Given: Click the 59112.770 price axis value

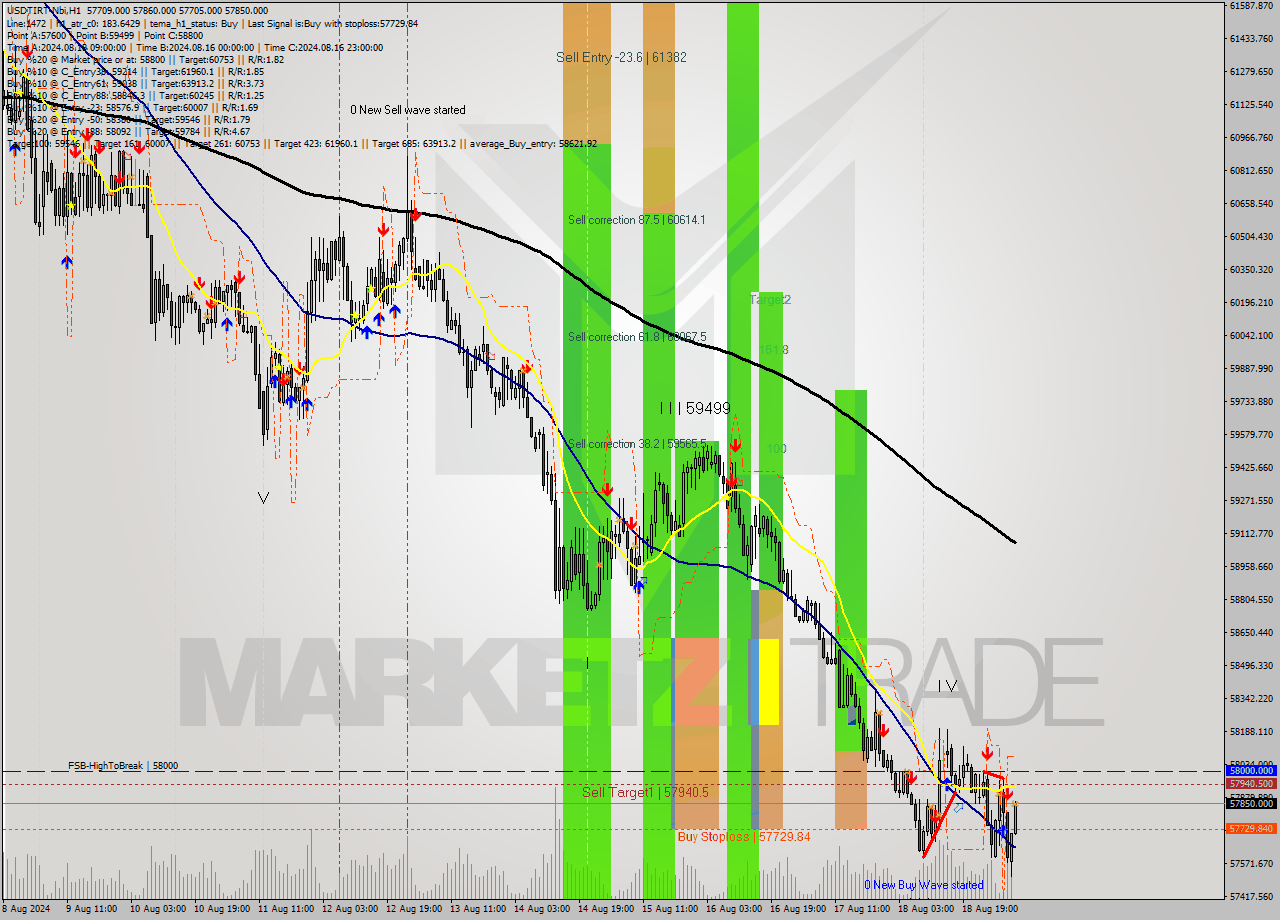Looking at the screenshot, I should pyautogui.click(x=1251, y=533).
